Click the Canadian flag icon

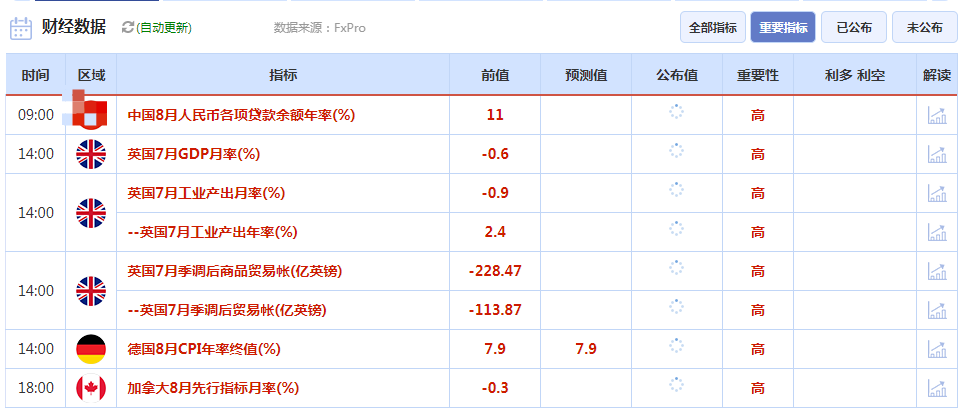91,388
